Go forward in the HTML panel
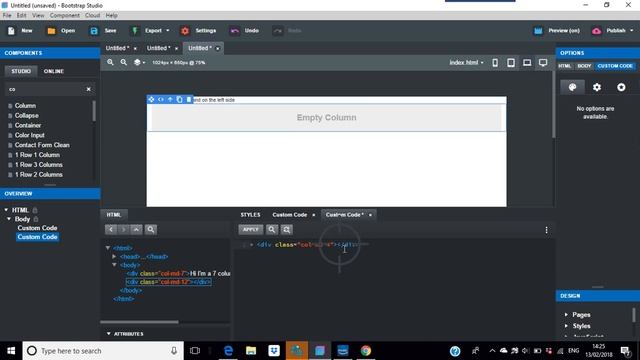Screen dimensions: 640x360 coord(123,229)
